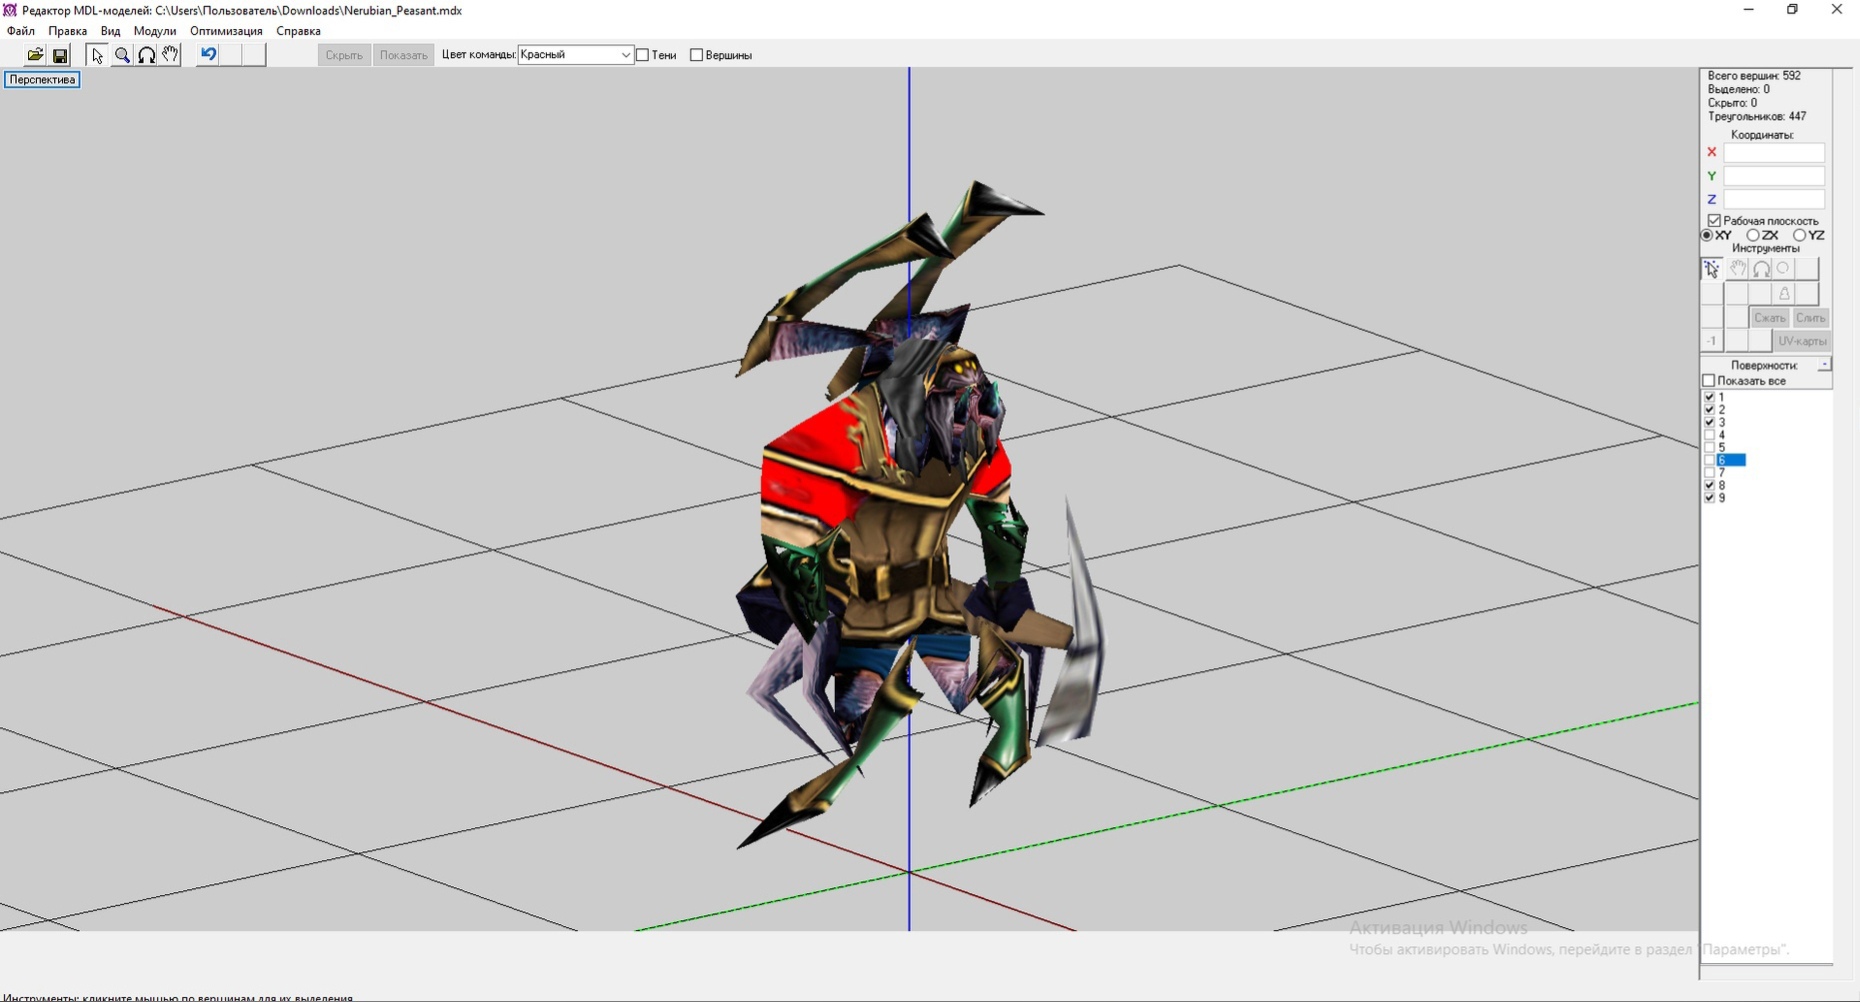Image resolution: width=1860 pixels, height=1002 pixels.
Task: Click the Показать button
Action: pos(403,55)
